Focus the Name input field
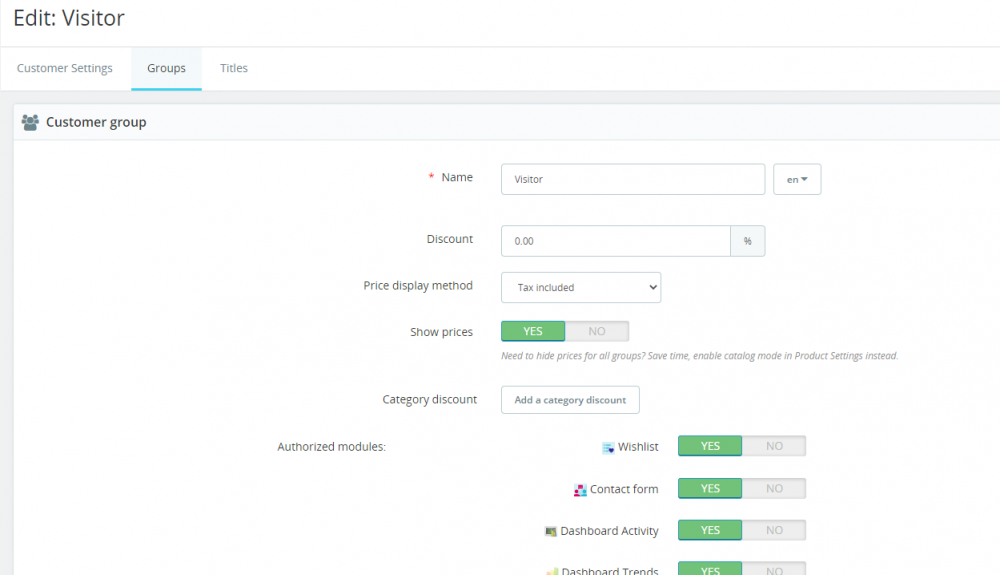The image size is (1000, 575). tap(633, 179)
